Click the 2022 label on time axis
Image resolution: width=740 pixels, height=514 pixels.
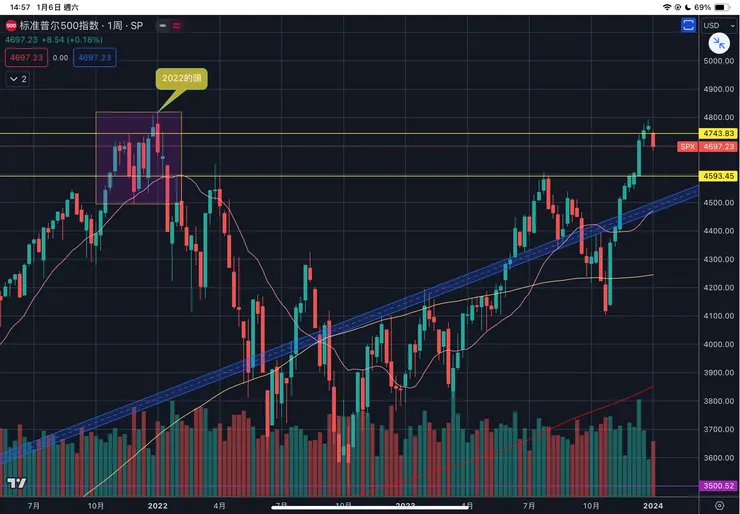point(156,506)
